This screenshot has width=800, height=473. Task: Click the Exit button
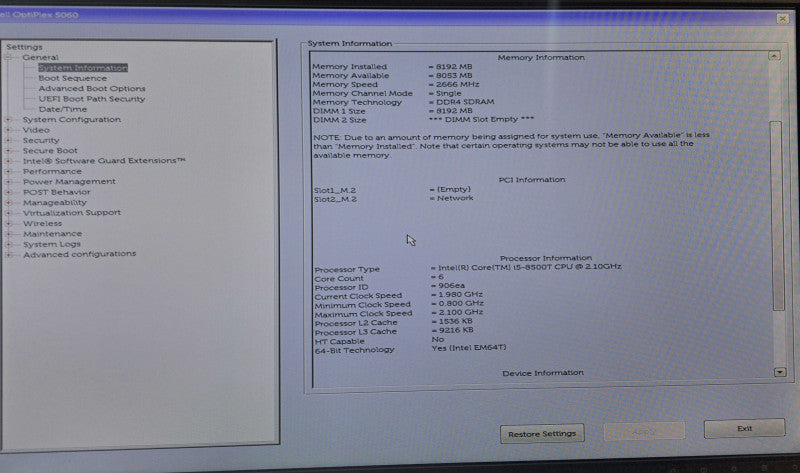(744, 429)
